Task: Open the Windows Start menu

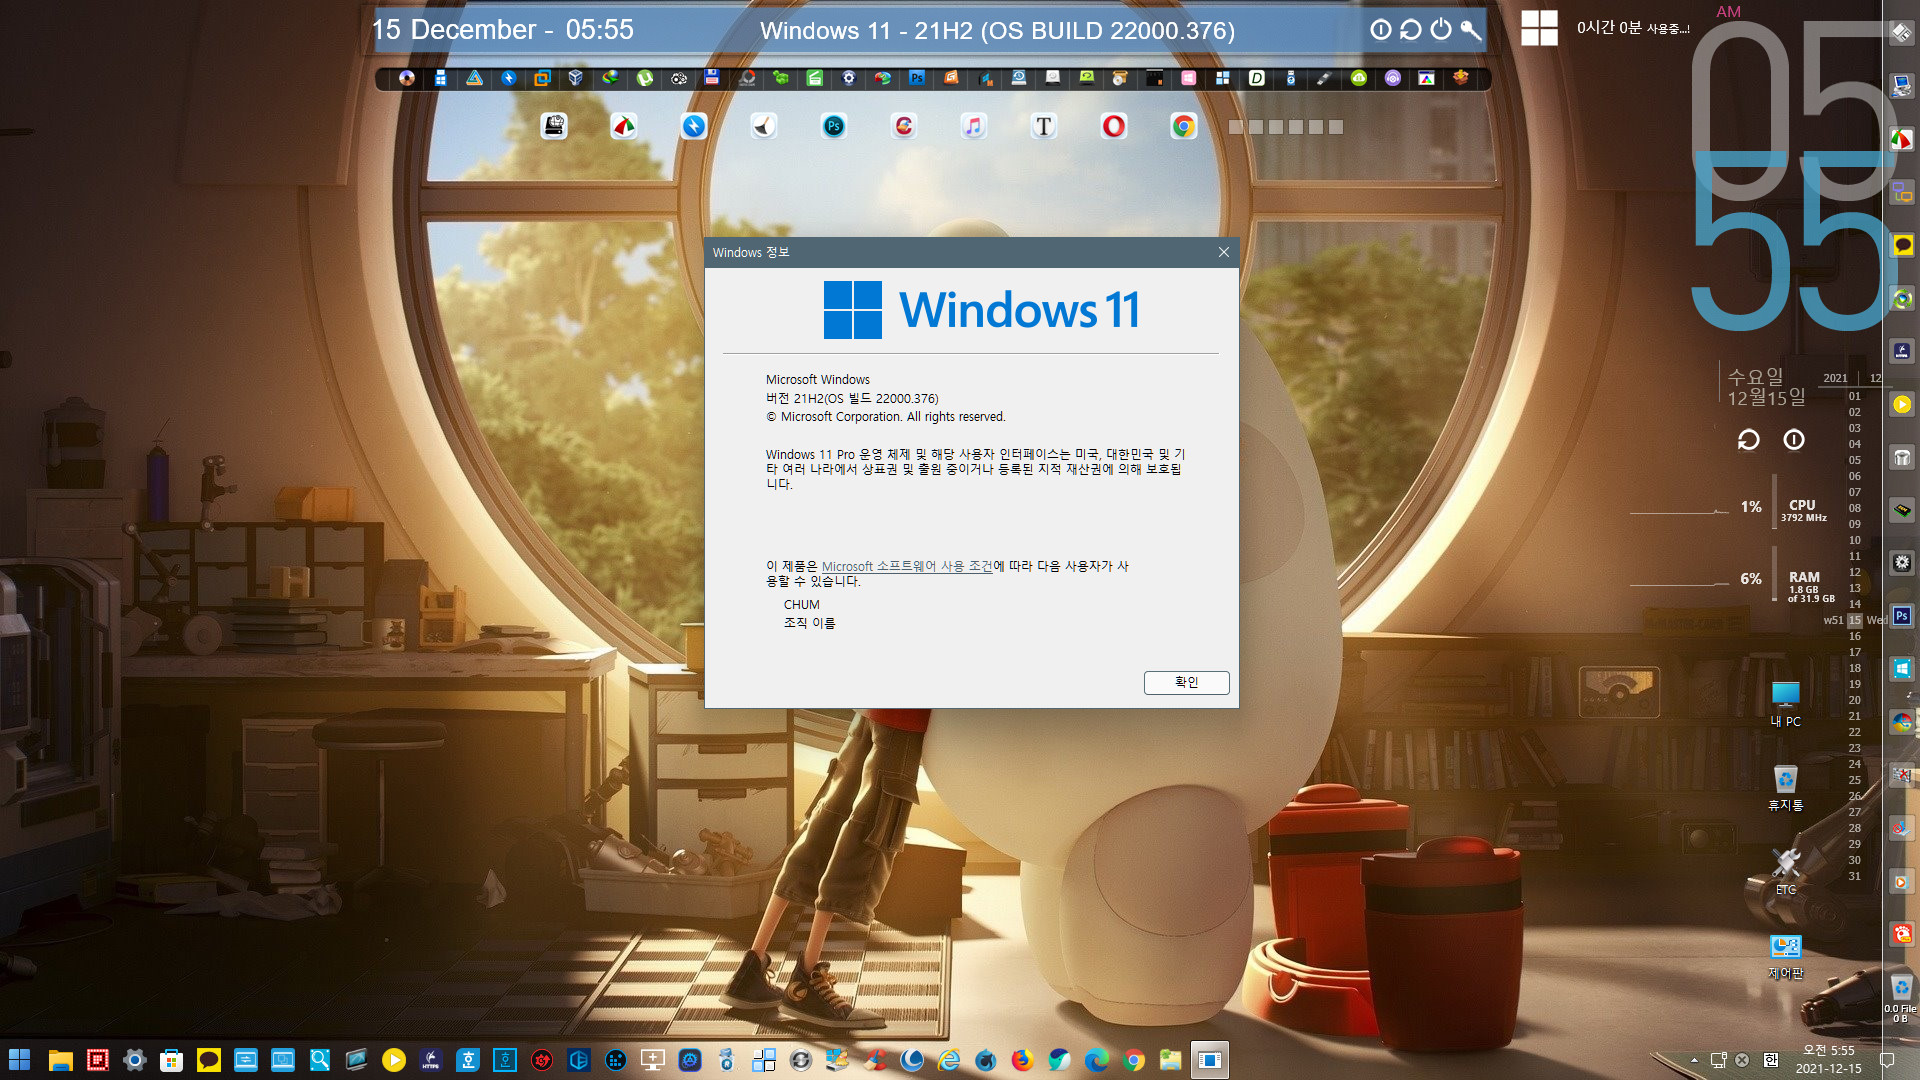Action: coord(19,1060)
